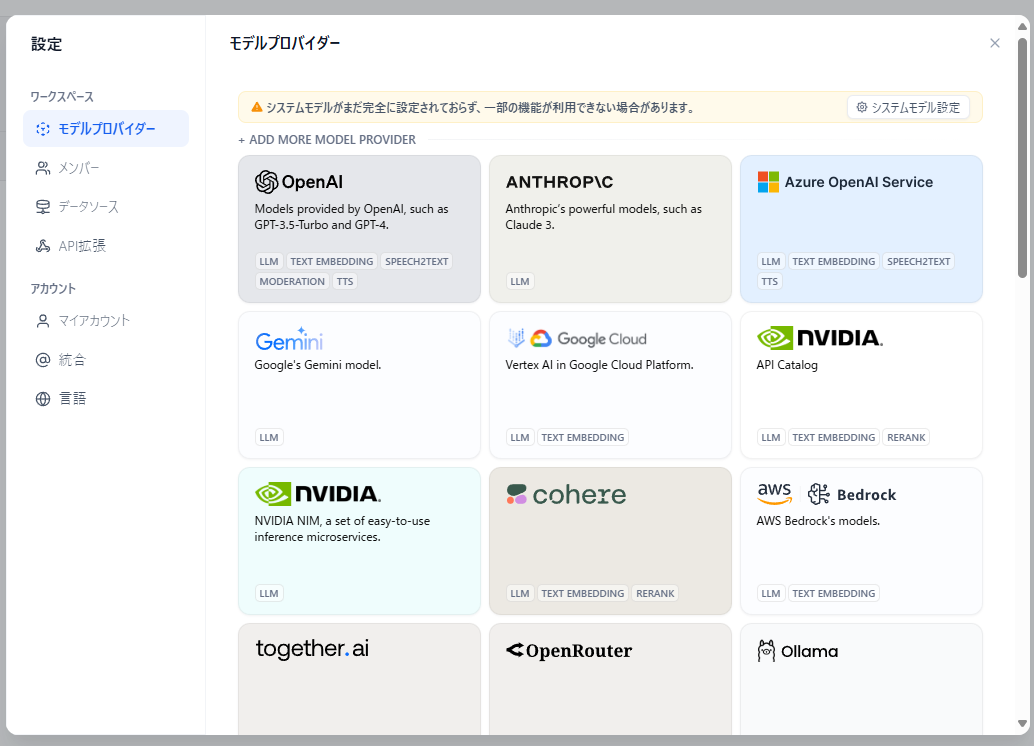Open the 言語 settings tab

[x=106, y=399]
